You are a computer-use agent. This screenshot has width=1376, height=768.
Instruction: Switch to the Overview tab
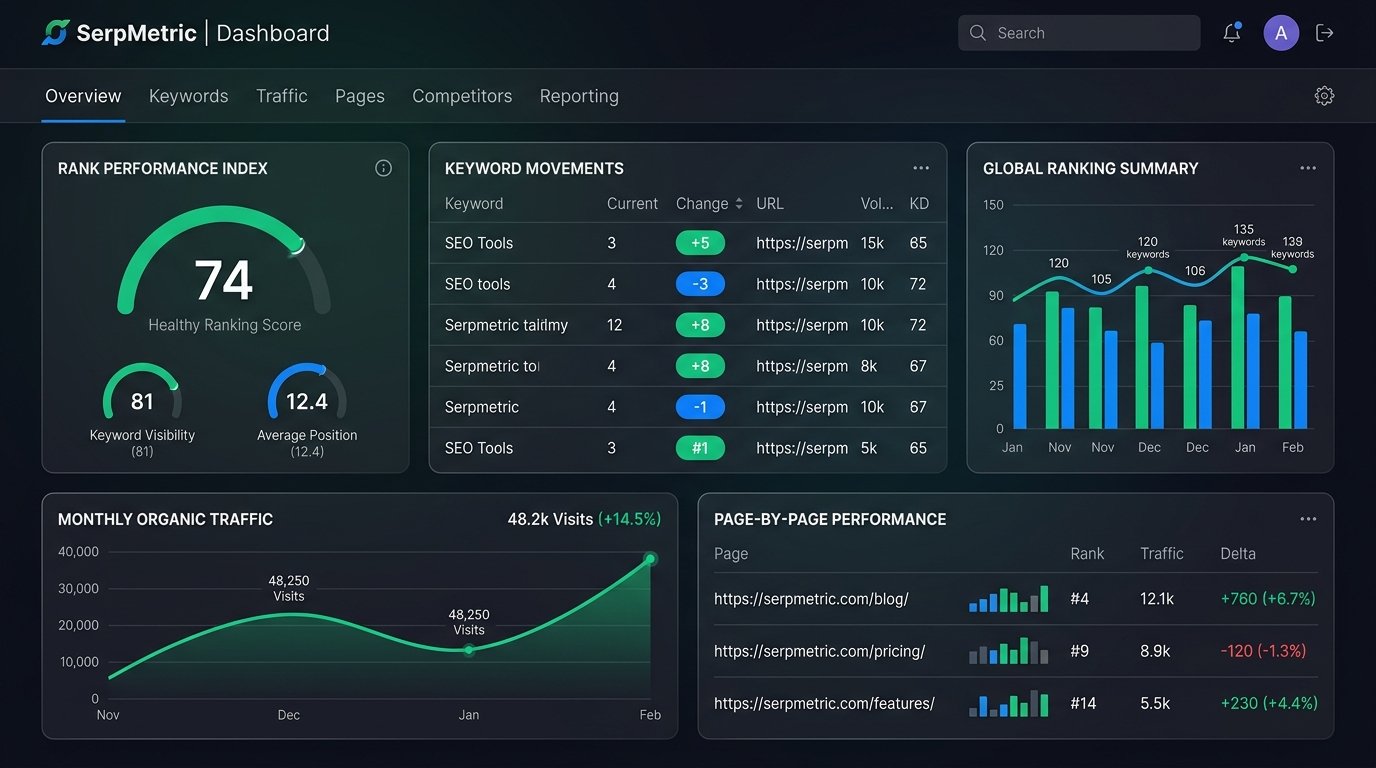pyautogui.click(x=83, y=96)
